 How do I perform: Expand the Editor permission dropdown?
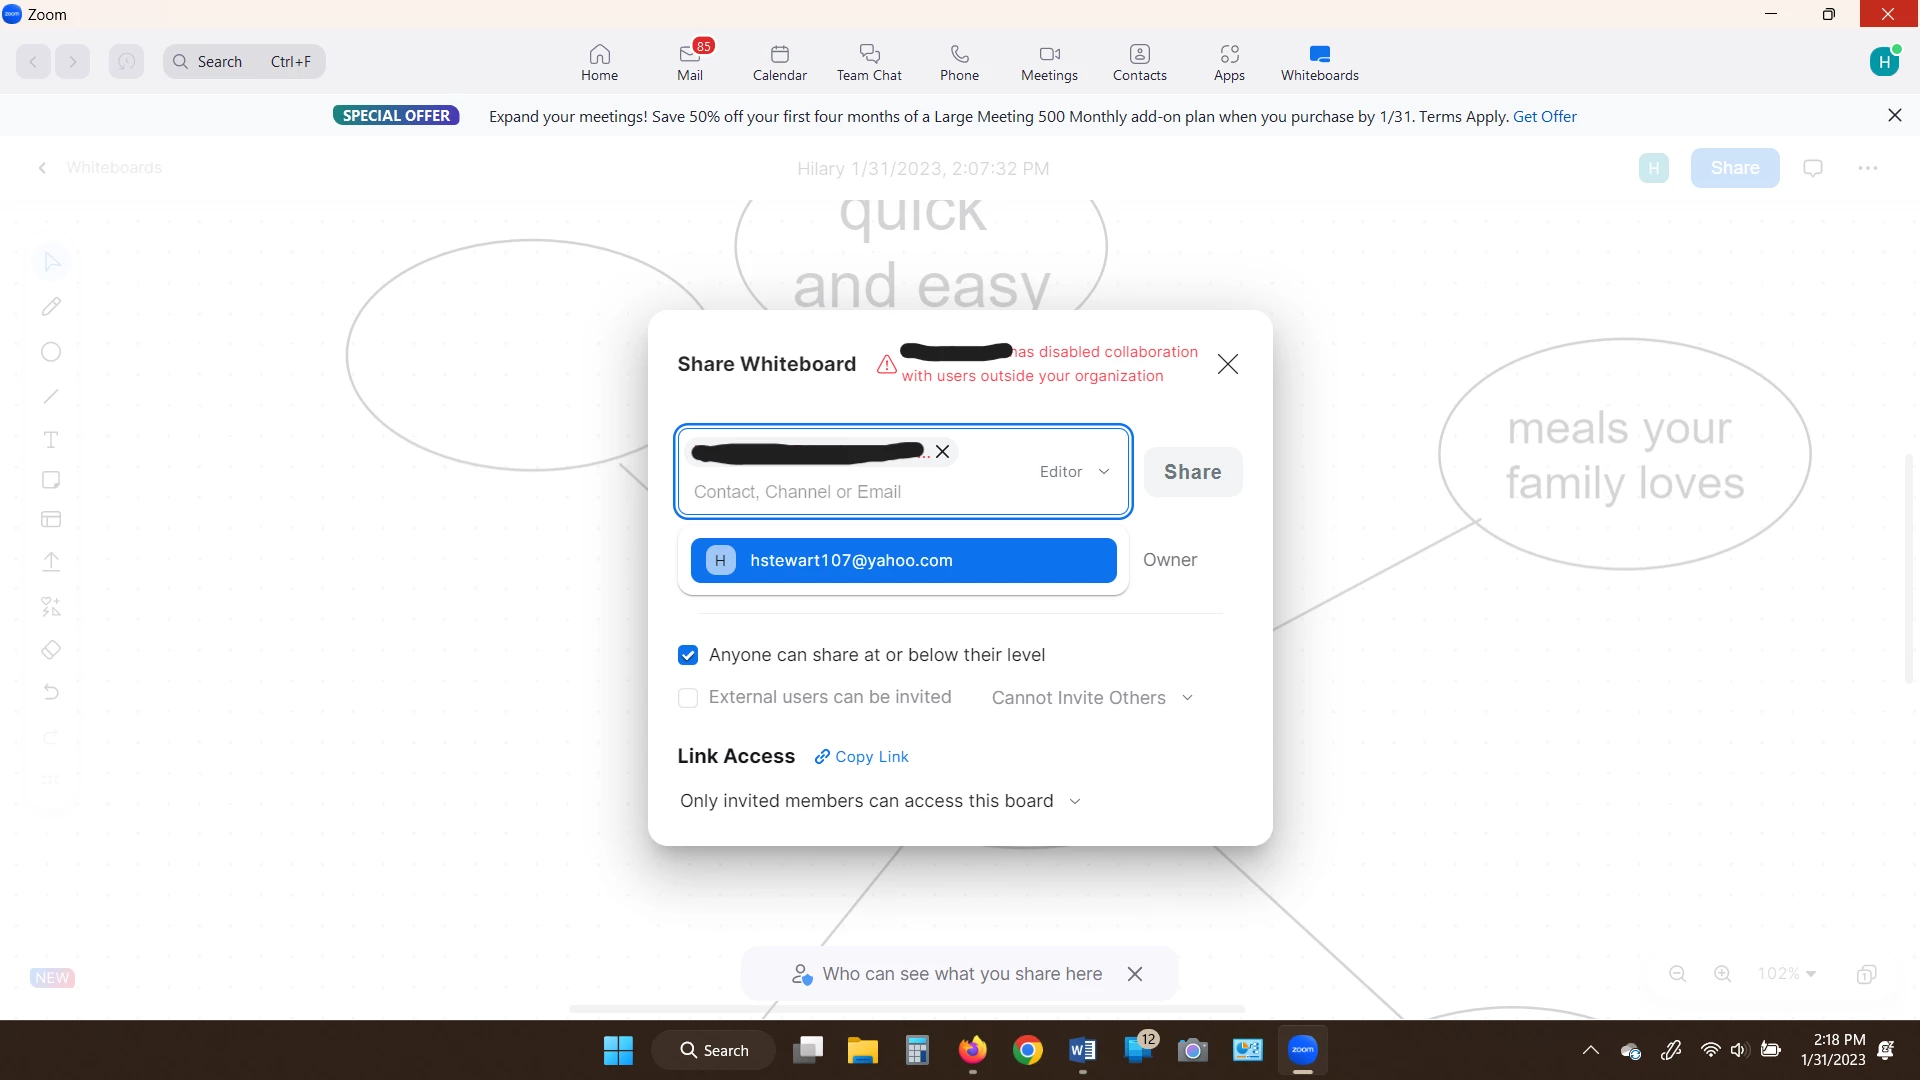pos(1075,472)
